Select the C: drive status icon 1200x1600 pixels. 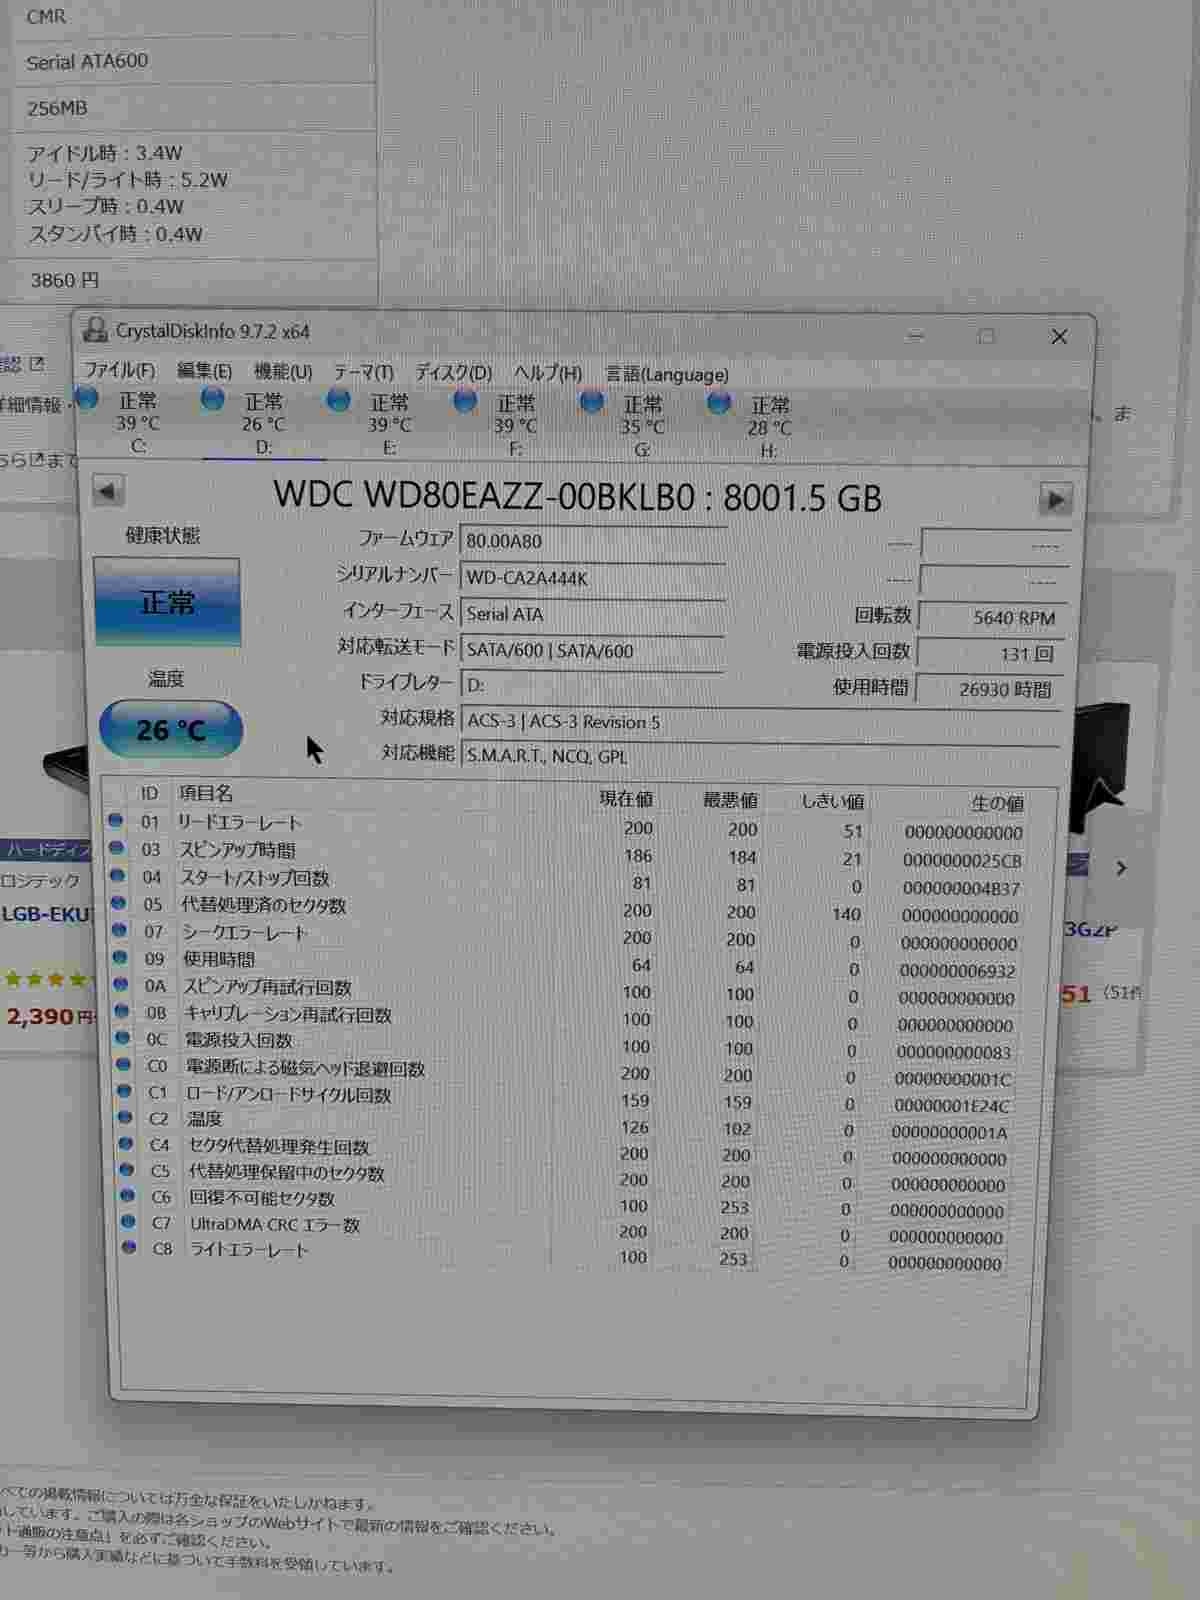[88, 400]
